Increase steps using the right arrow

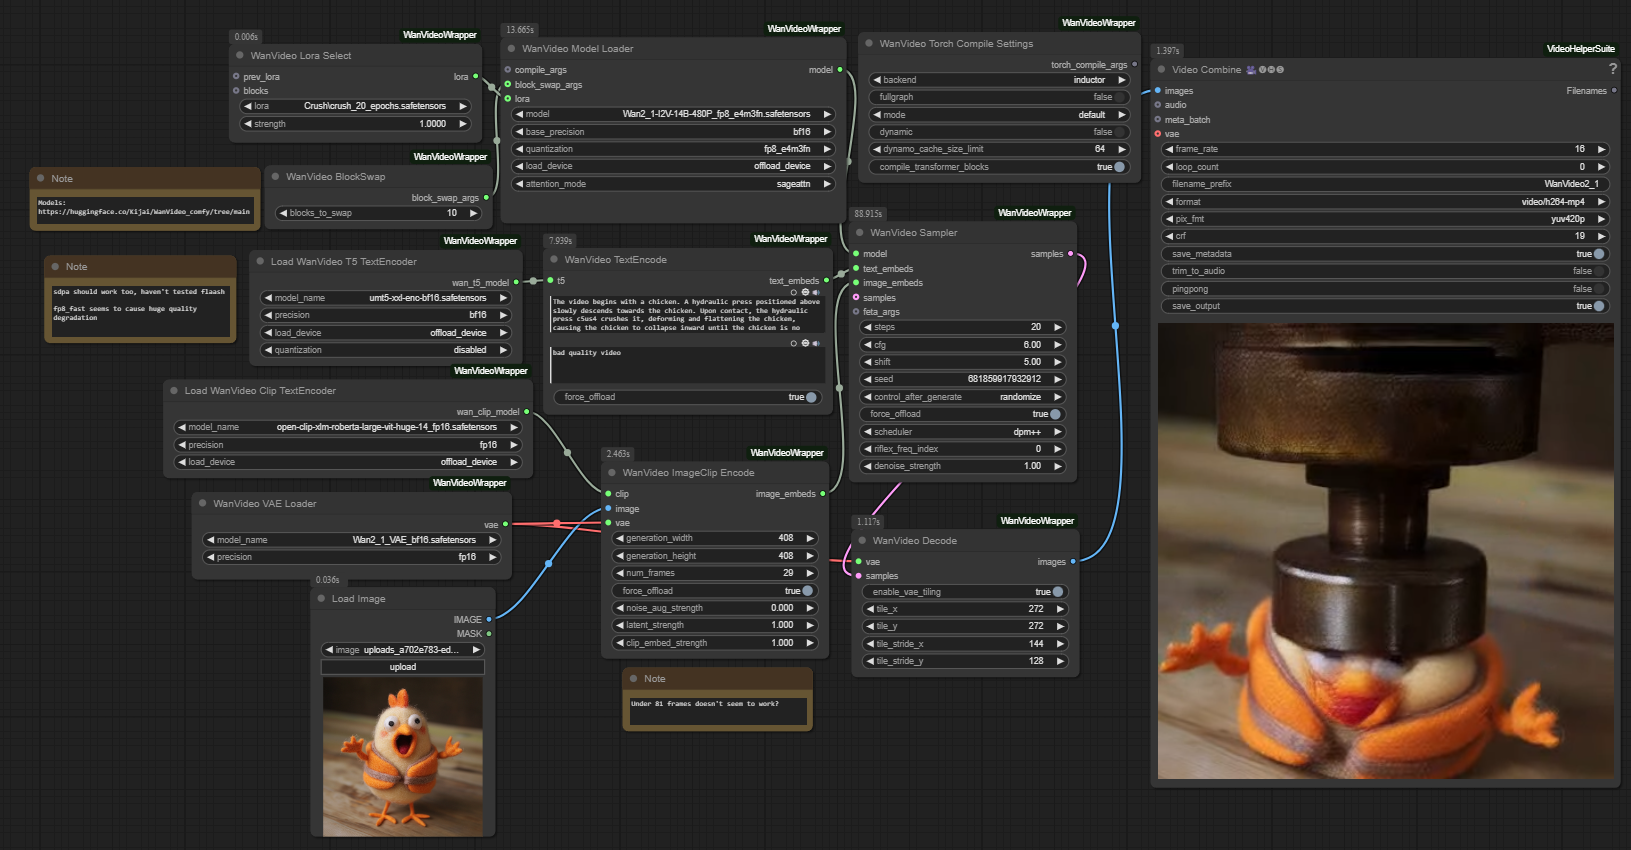1058,327
